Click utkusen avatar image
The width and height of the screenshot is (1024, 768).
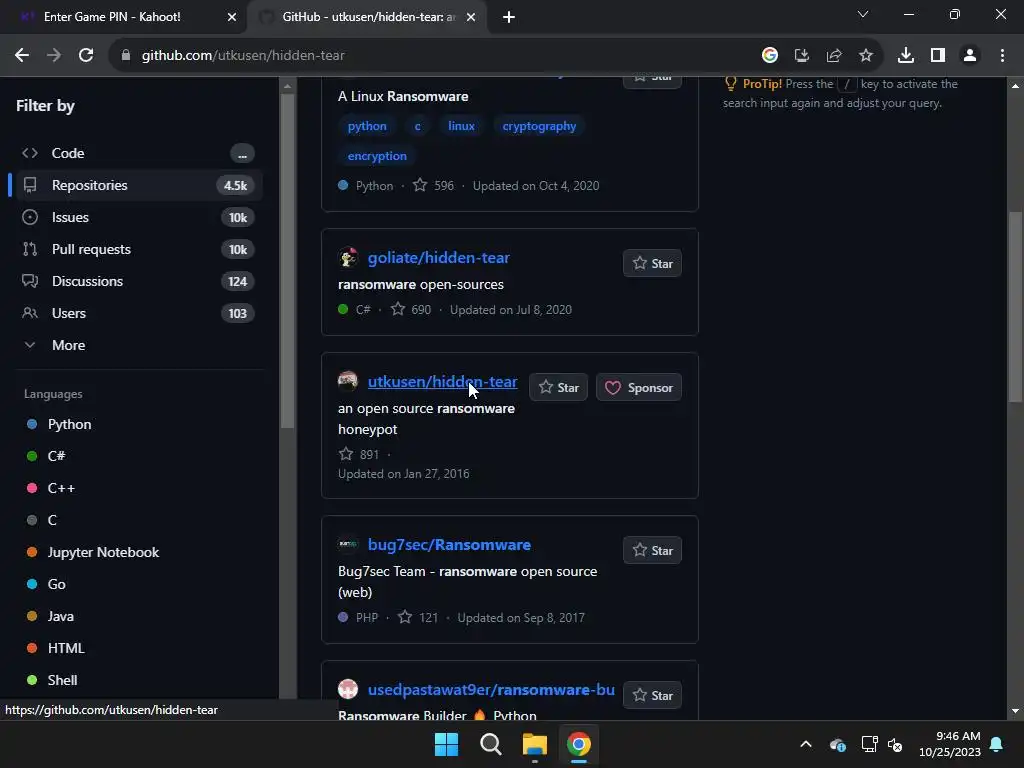click(x=348, y=381)
